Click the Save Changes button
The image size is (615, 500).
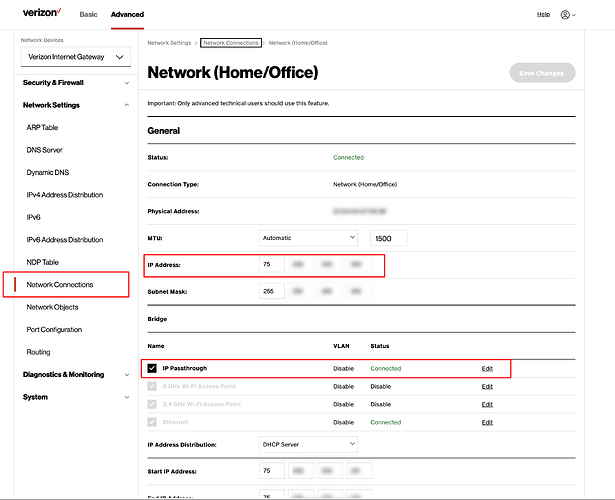click(x=542, y=73)
